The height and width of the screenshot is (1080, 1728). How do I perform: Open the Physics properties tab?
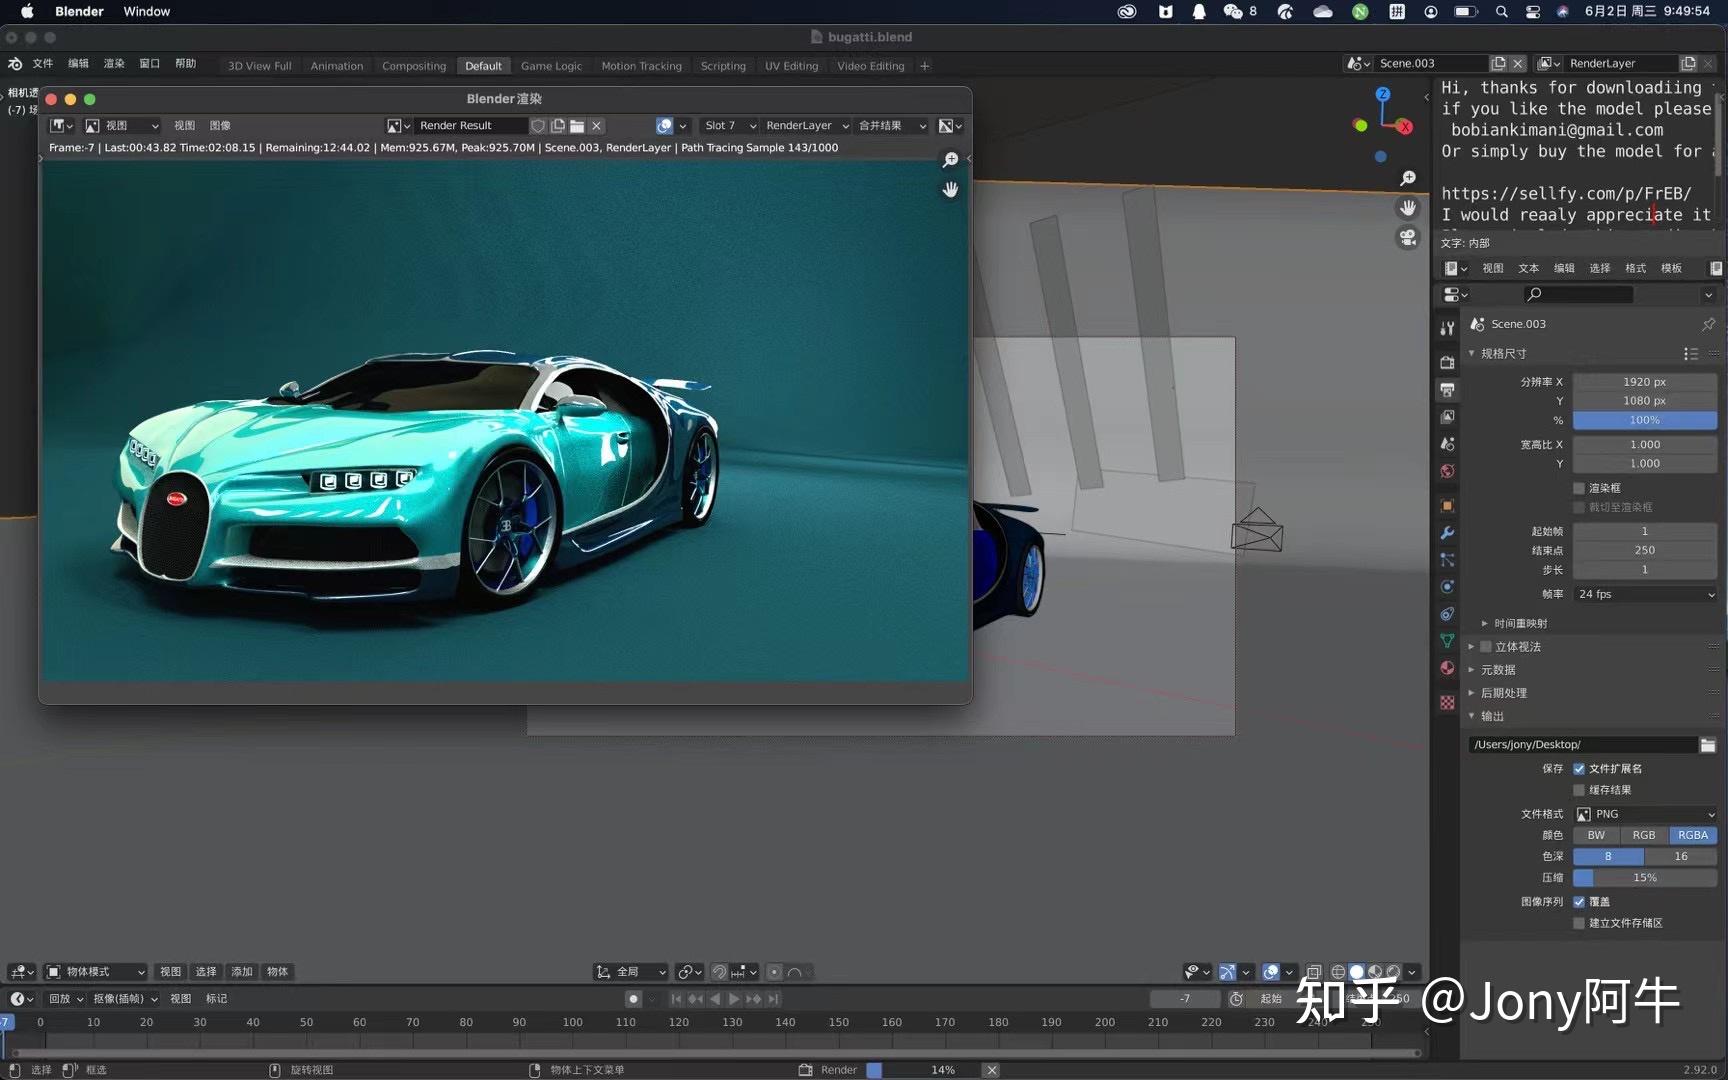(x=1447, y=587)
